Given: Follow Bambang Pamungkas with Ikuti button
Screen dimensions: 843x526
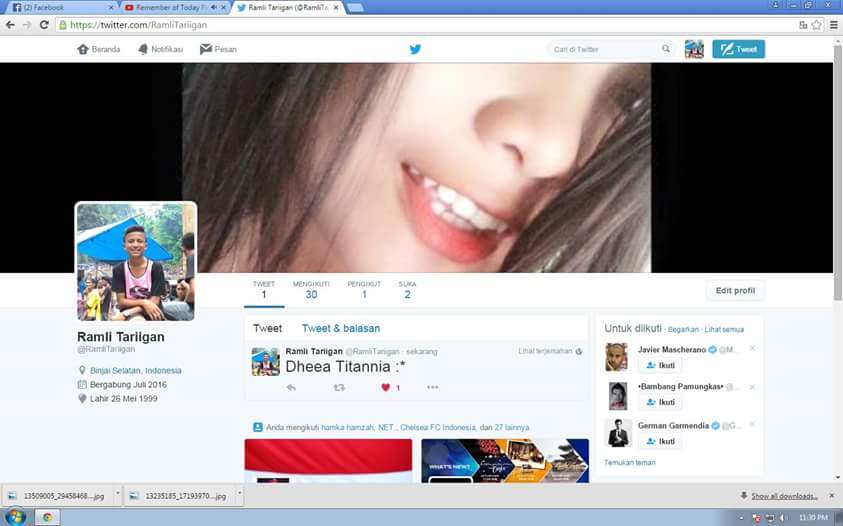Looking at the screenshot, I should (660, 402).
